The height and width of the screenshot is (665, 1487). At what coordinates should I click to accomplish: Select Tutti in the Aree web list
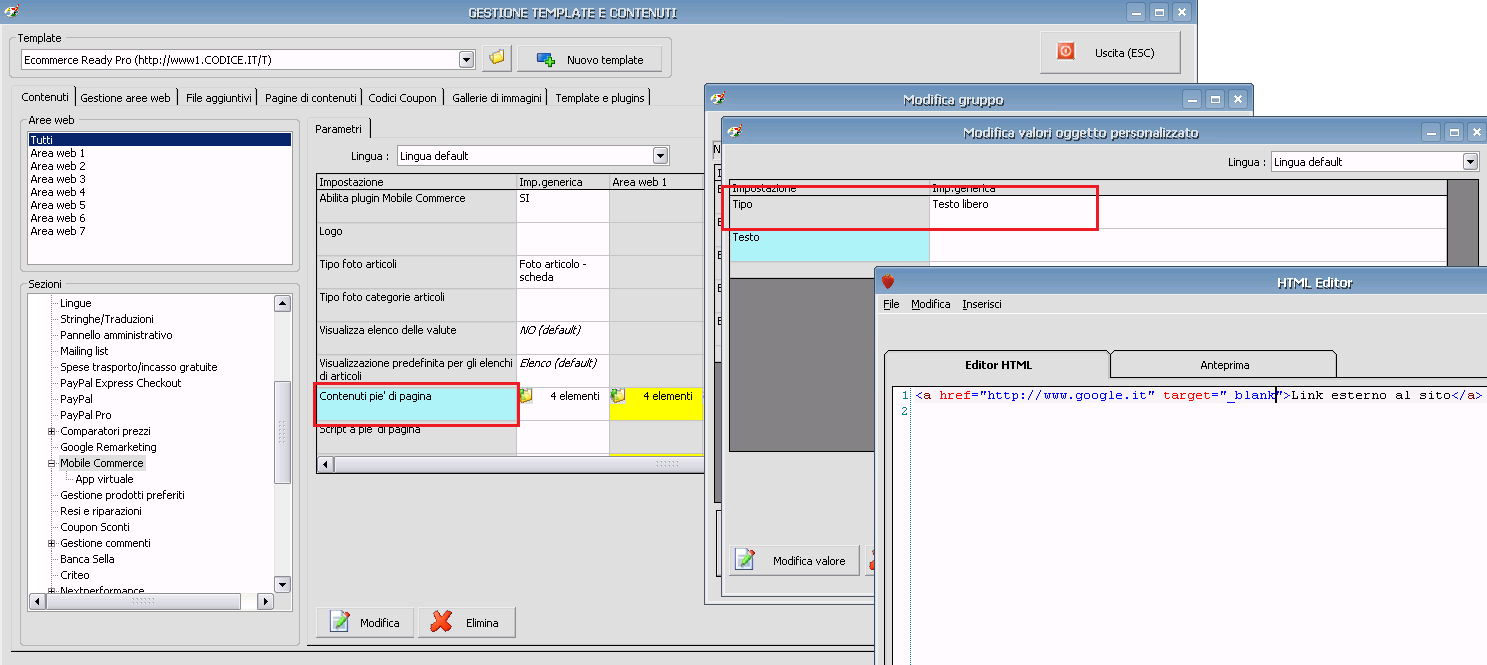point(160,140)
